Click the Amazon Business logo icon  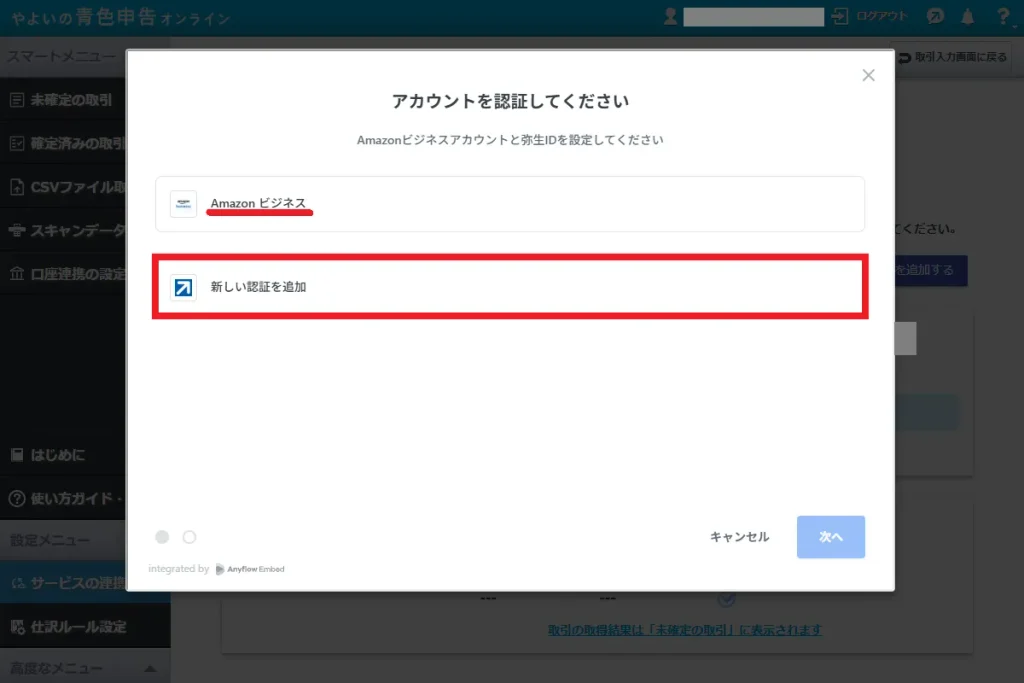pyautogui.click(x=184, y=204)
